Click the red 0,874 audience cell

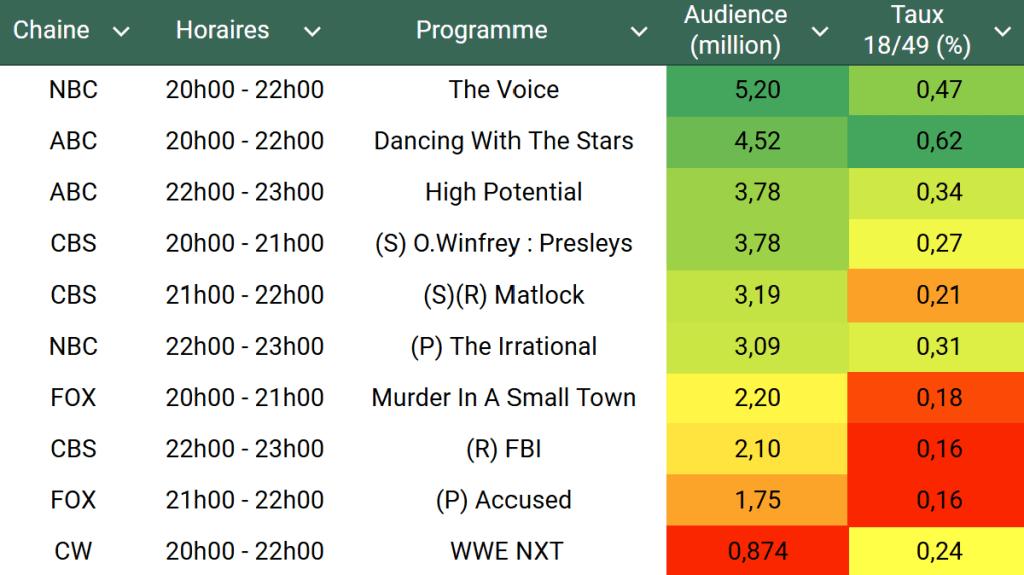tap(757, 551)
